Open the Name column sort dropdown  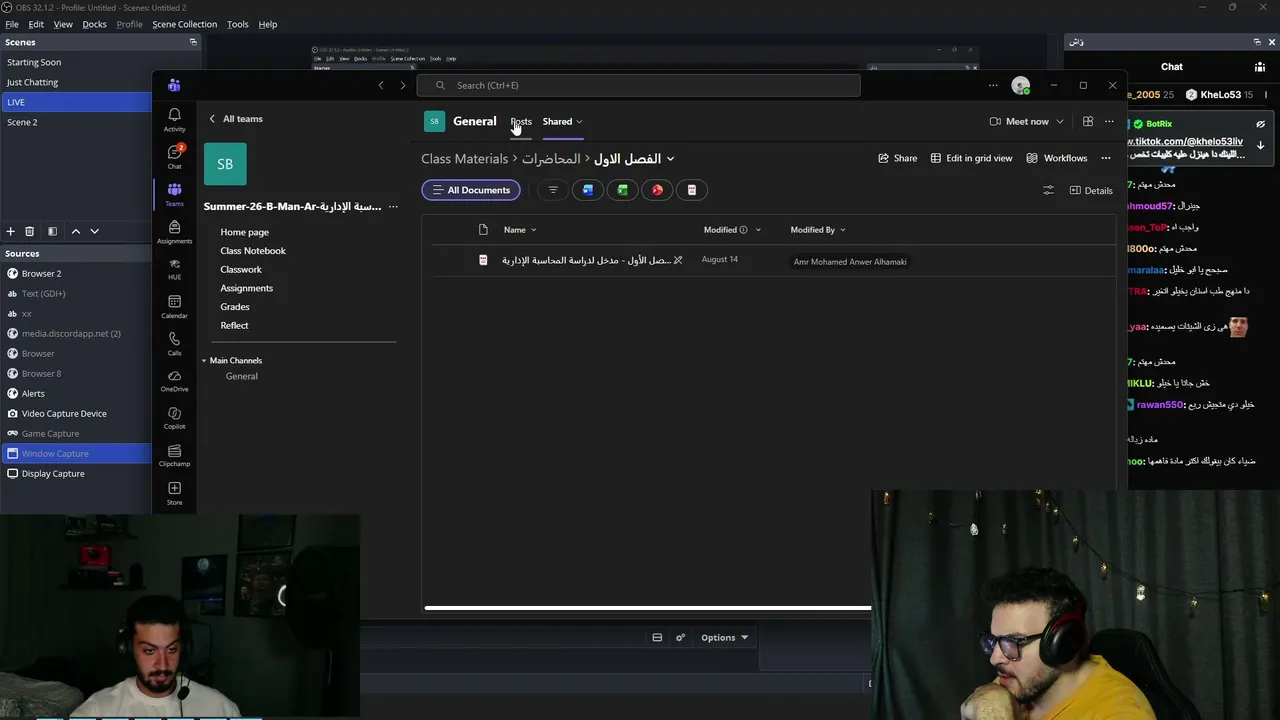tap(533, 230)
